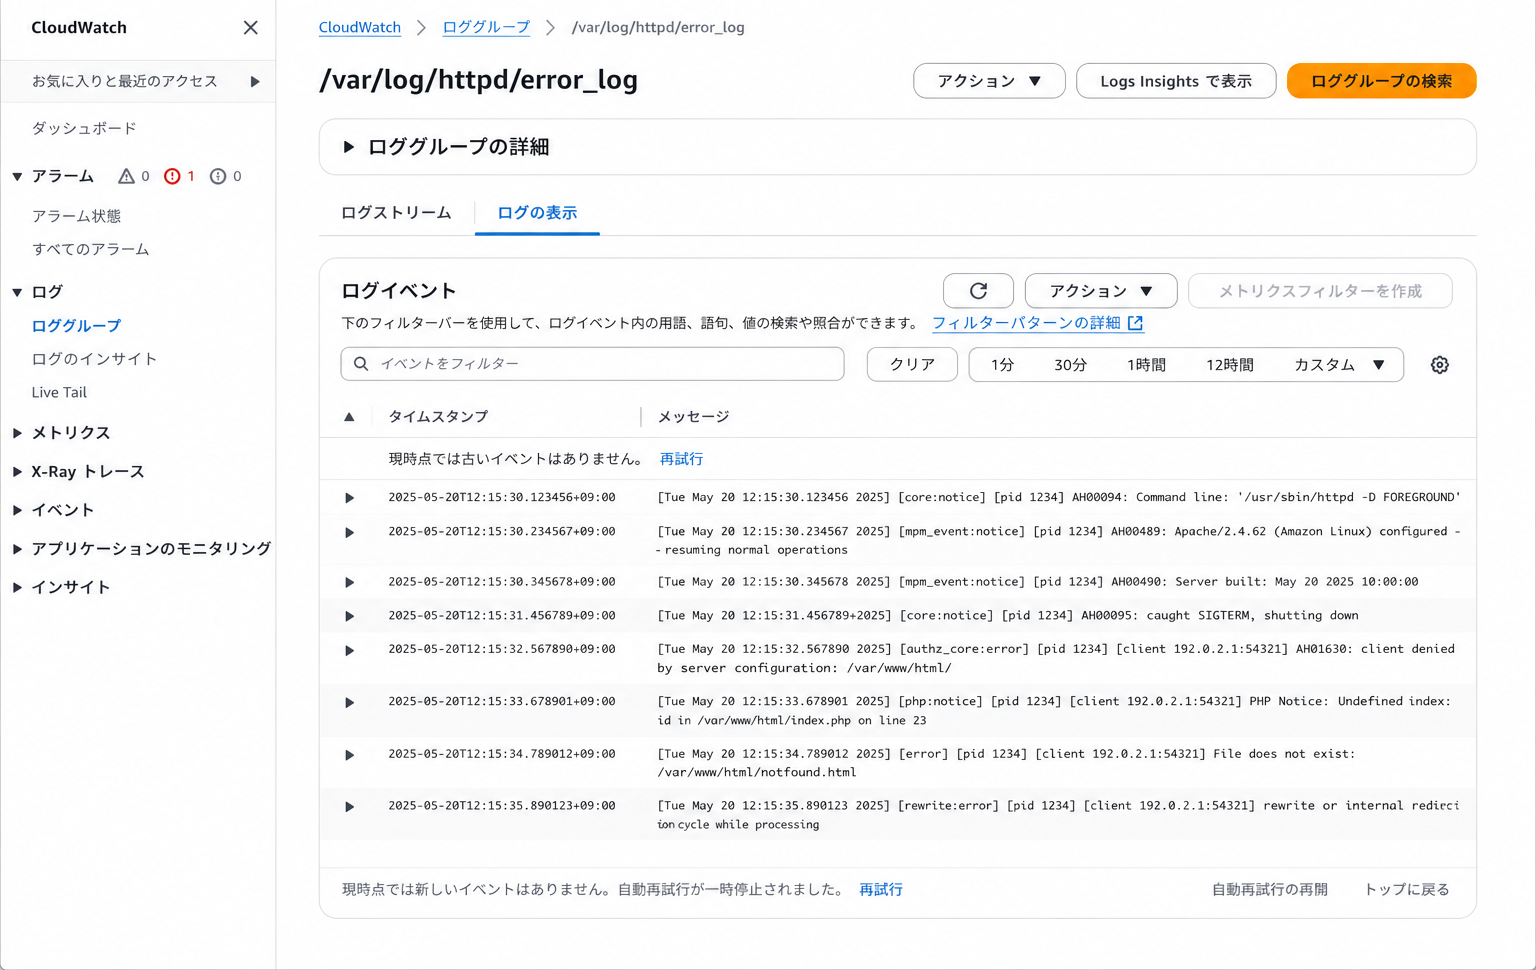
Task: Click the insufficient data alarm icon
Action: [218, 176]
